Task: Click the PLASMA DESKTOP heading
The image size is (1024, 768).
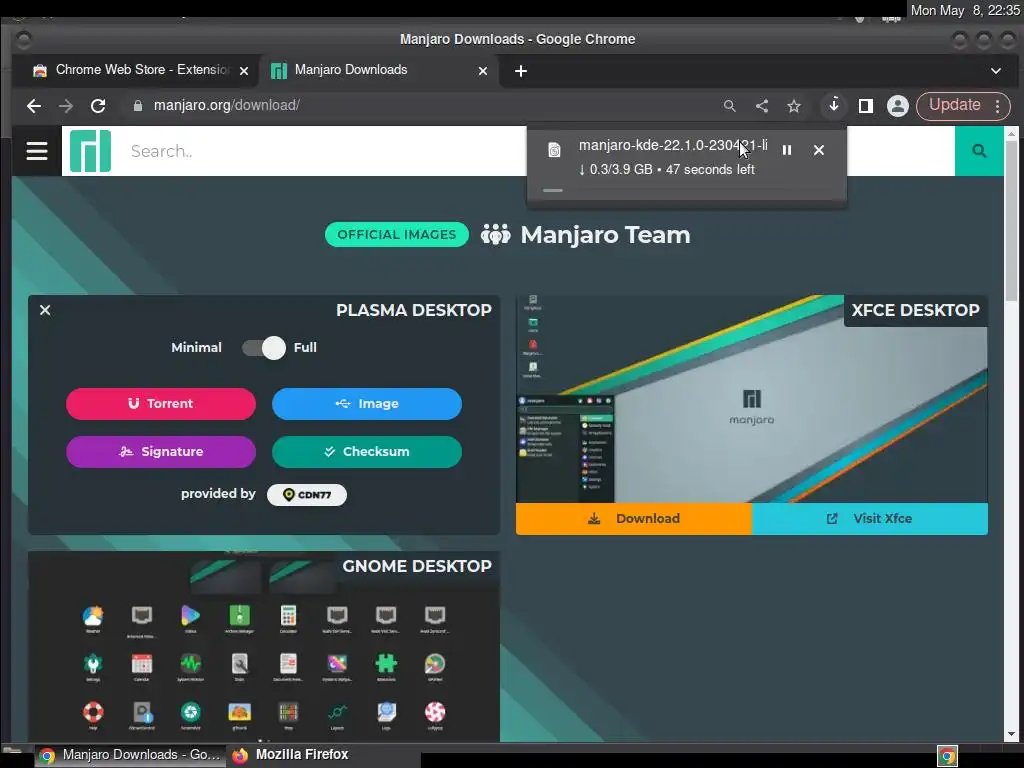Action: point(413,310)
